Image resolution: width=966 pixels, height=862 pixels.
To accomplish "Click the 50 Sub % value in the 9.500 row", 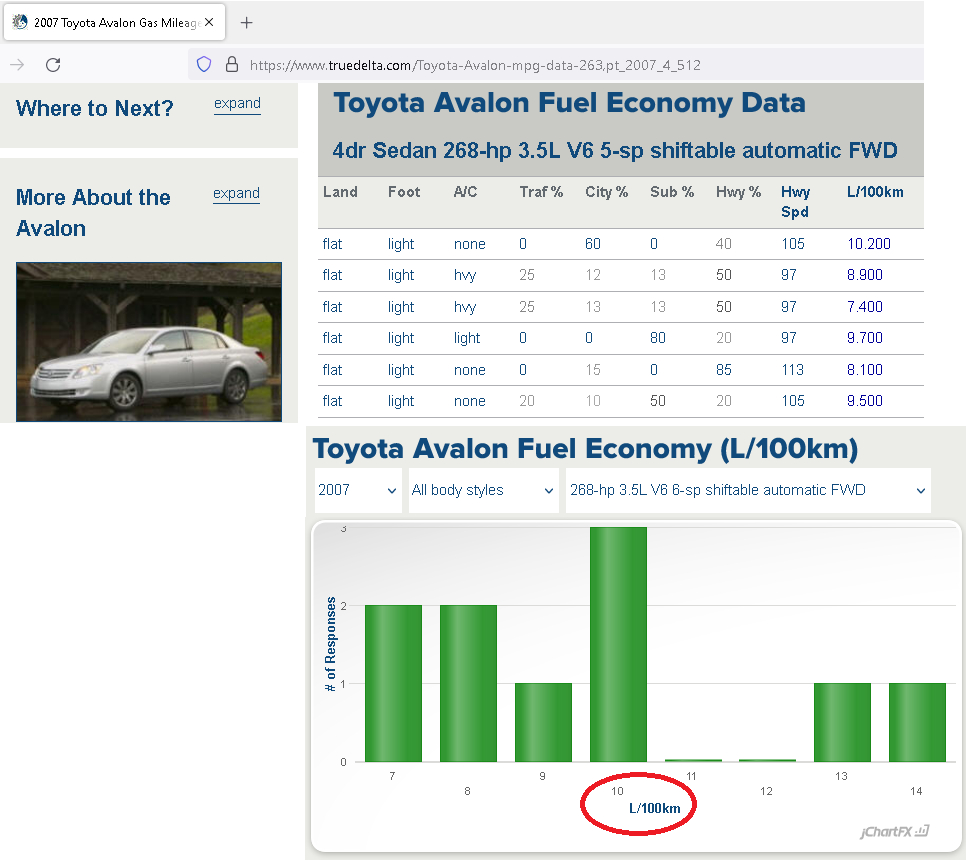I will pyautogui.click(x=658, y=401).
